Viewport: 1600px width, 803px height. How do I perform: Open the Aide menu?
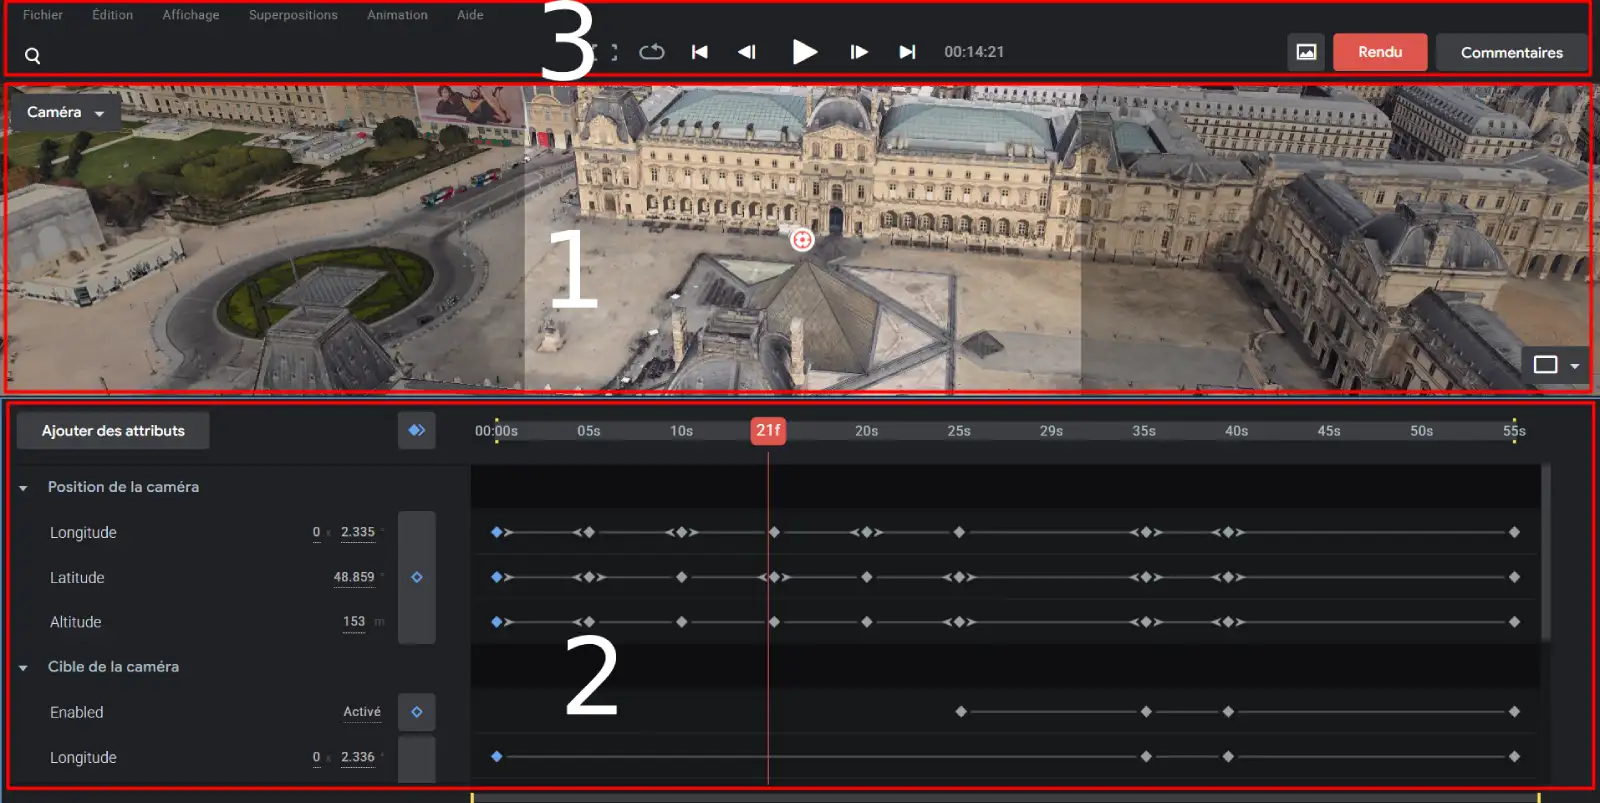coord(470,15)
